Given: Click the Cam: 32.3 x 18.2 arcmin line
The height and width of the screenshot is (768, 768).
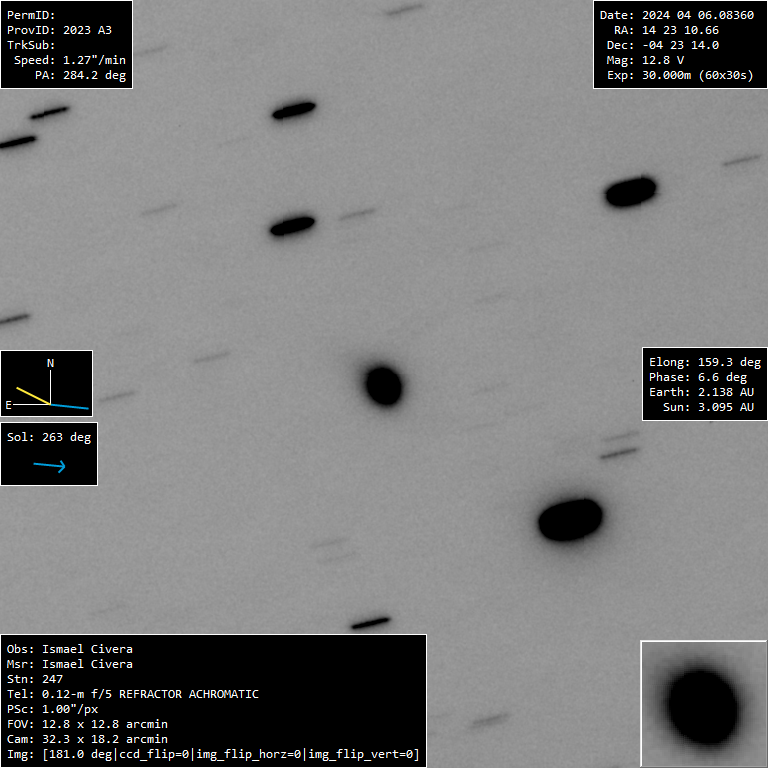Looking at the screenshot, I should [x=87, y=739].
